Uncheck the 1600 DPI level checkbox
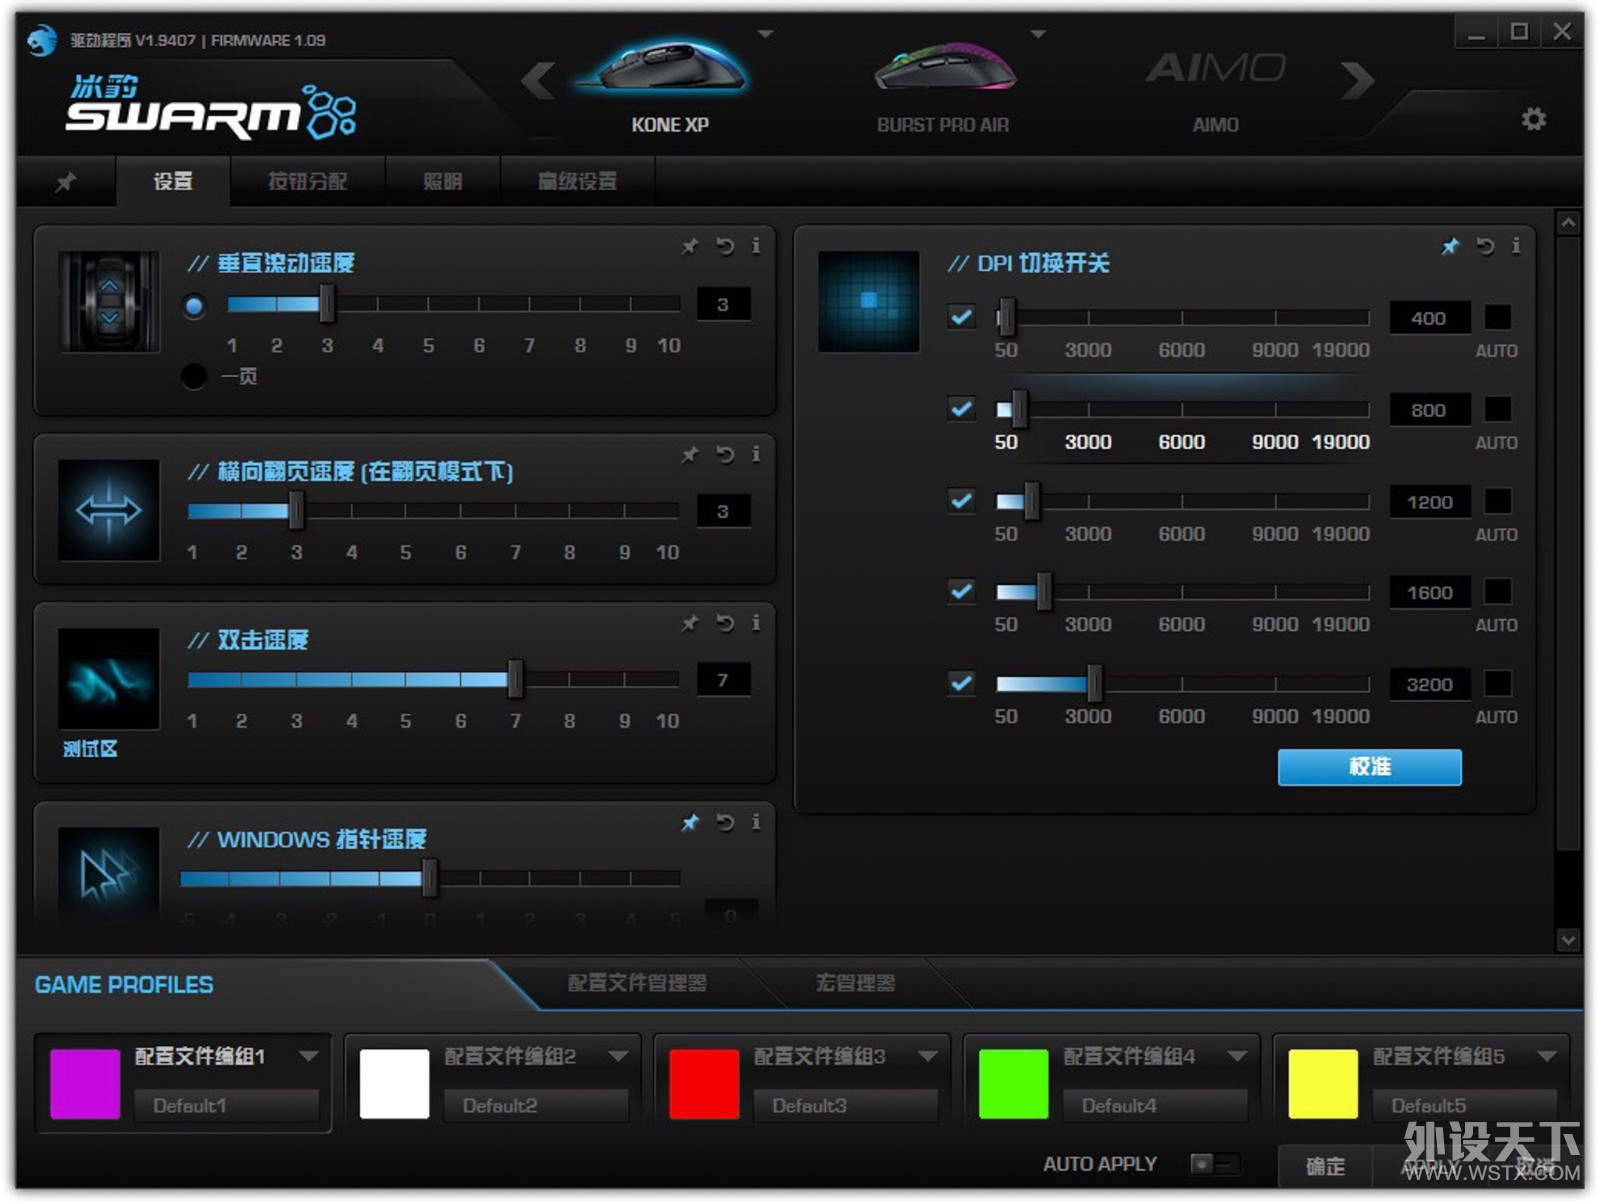Image resolution: width=1600 pixels, height=1201 pixels. click(x=961, y=591)
